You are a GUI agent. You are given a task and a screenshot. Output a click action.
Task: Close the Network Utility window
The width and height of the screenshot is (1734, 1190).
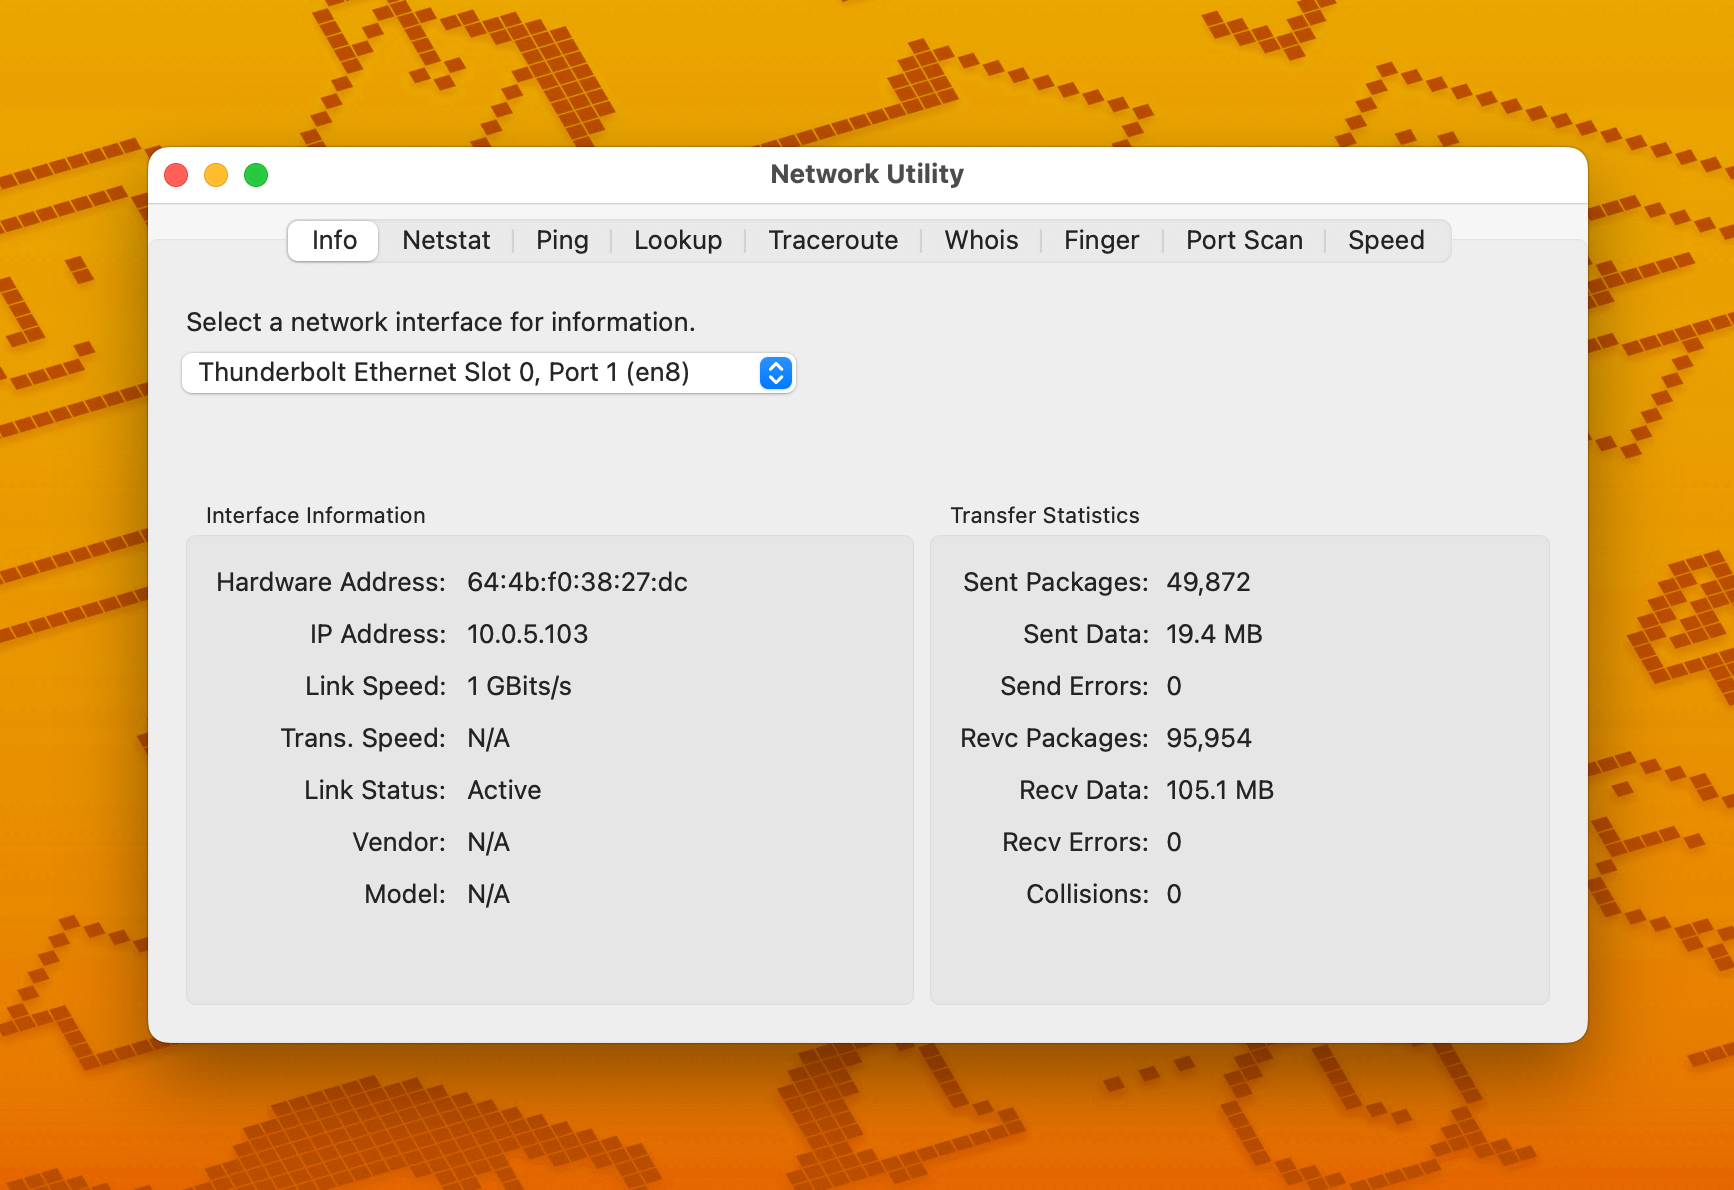[x=176, y=175]
